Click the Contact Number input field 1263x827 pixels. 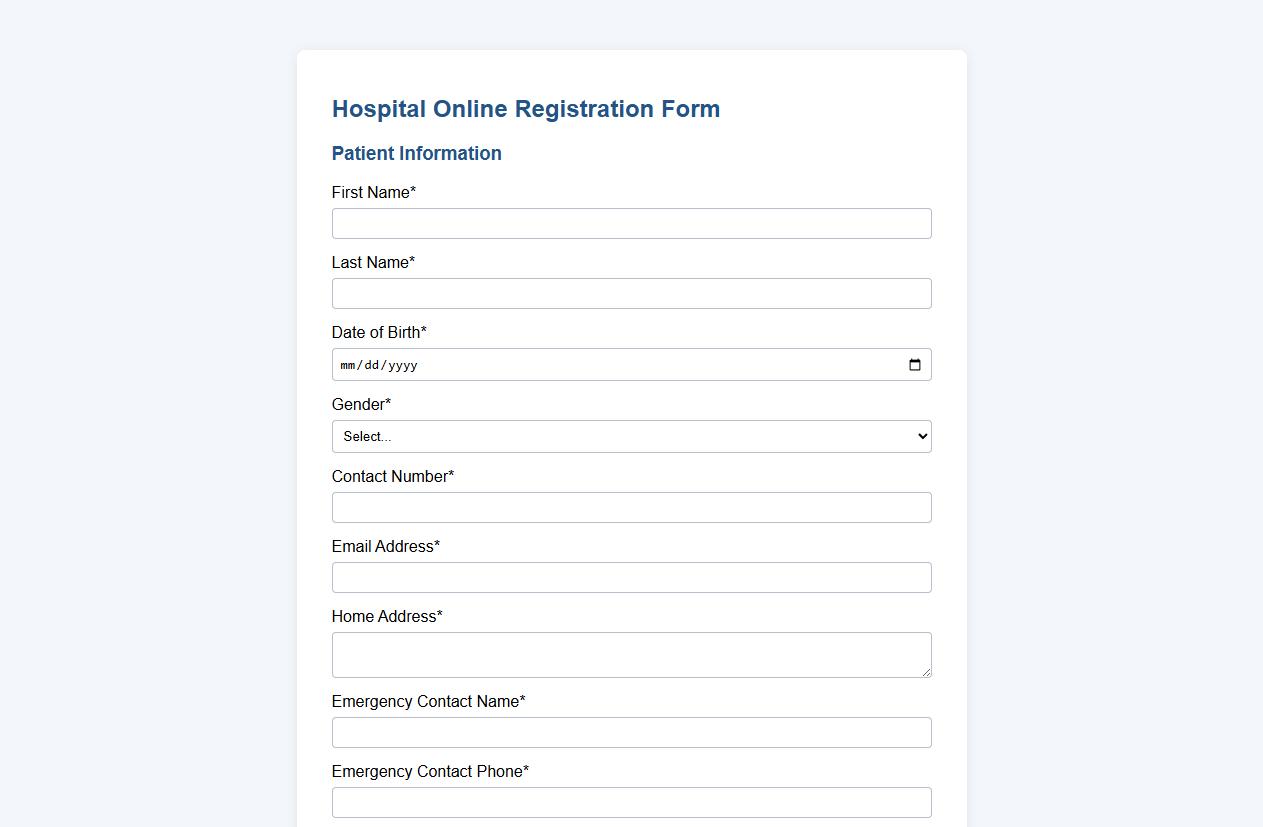[x=631, y=507]
